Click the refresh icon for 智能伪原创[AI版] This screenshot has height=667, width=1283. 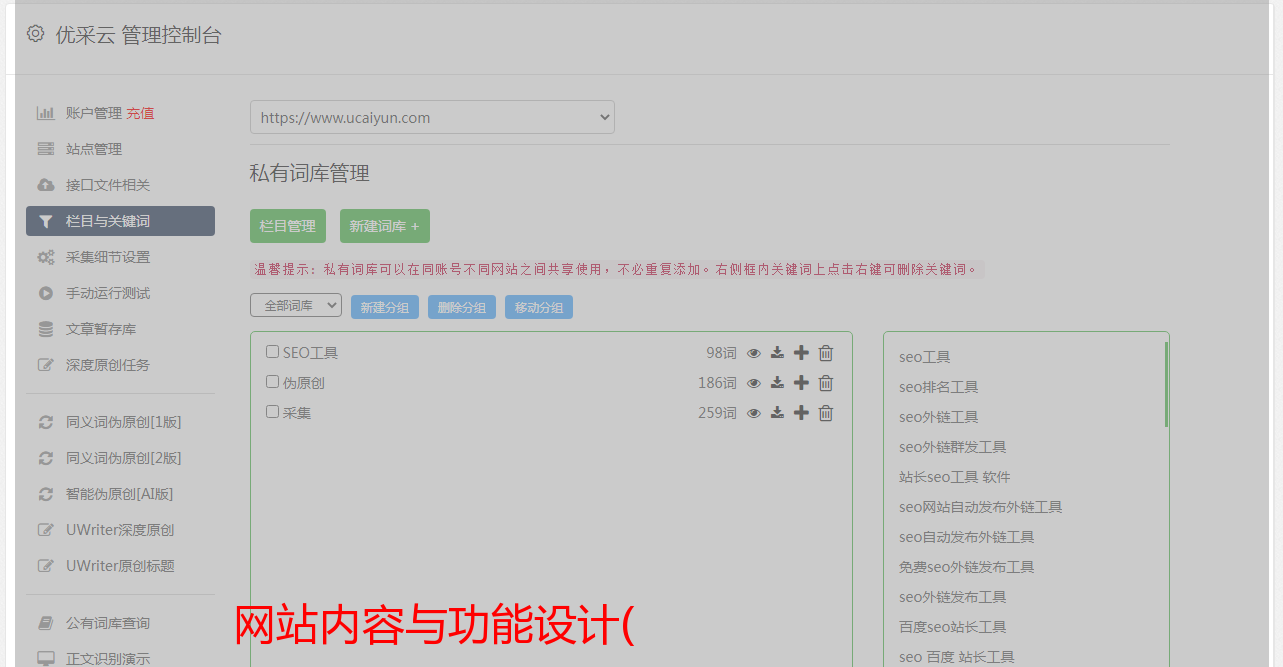pyautogui.click(x=45, y=494)
